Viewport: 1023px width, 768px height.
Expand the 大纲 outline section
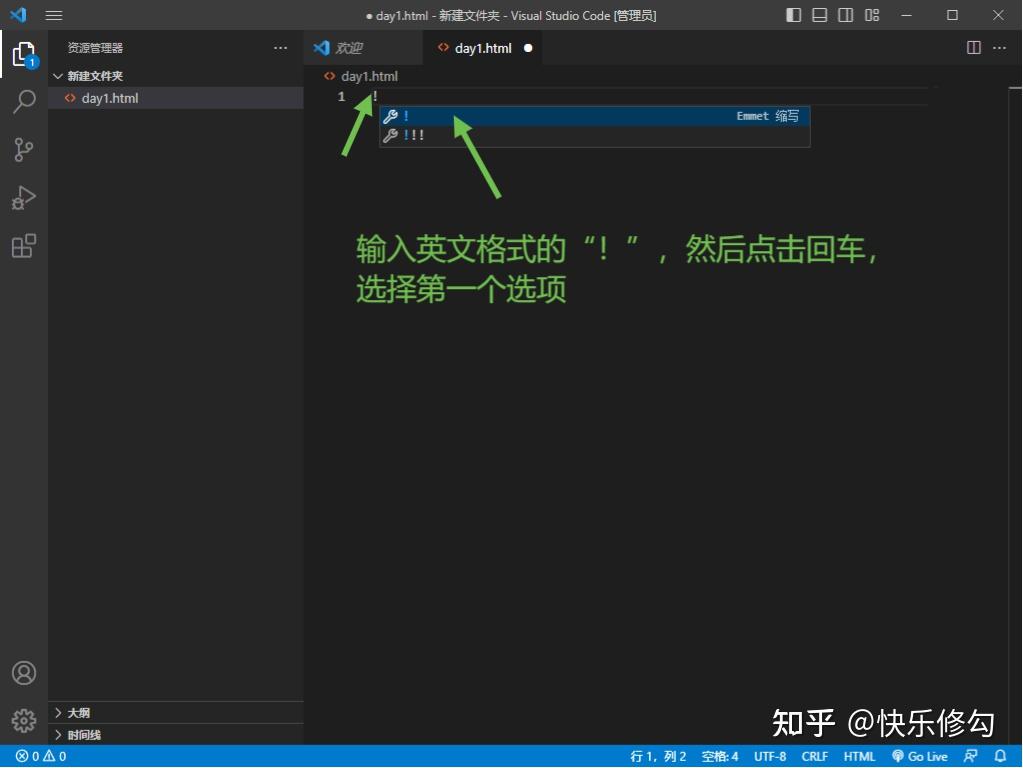[x=176, y=713]
